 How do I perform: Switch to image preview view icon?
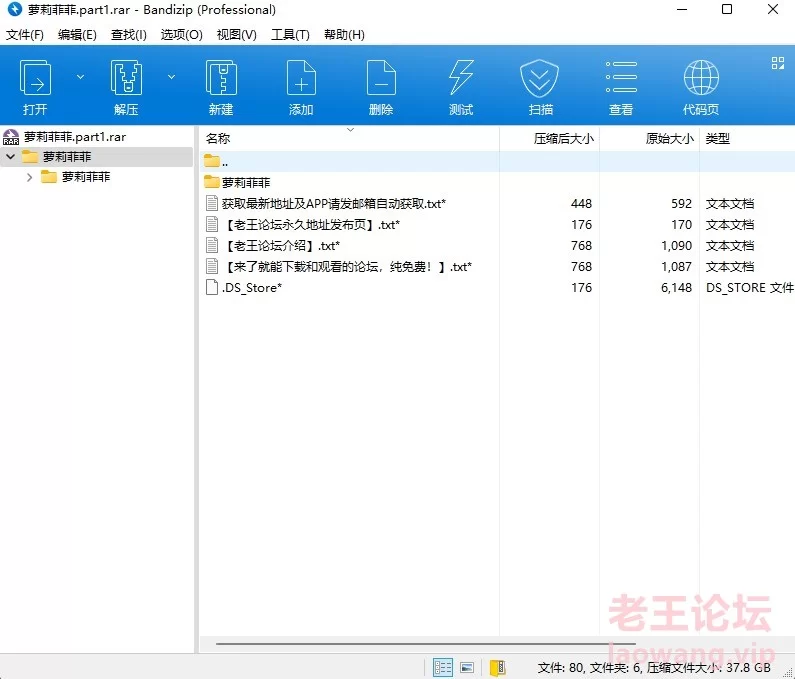click(467, 667)
